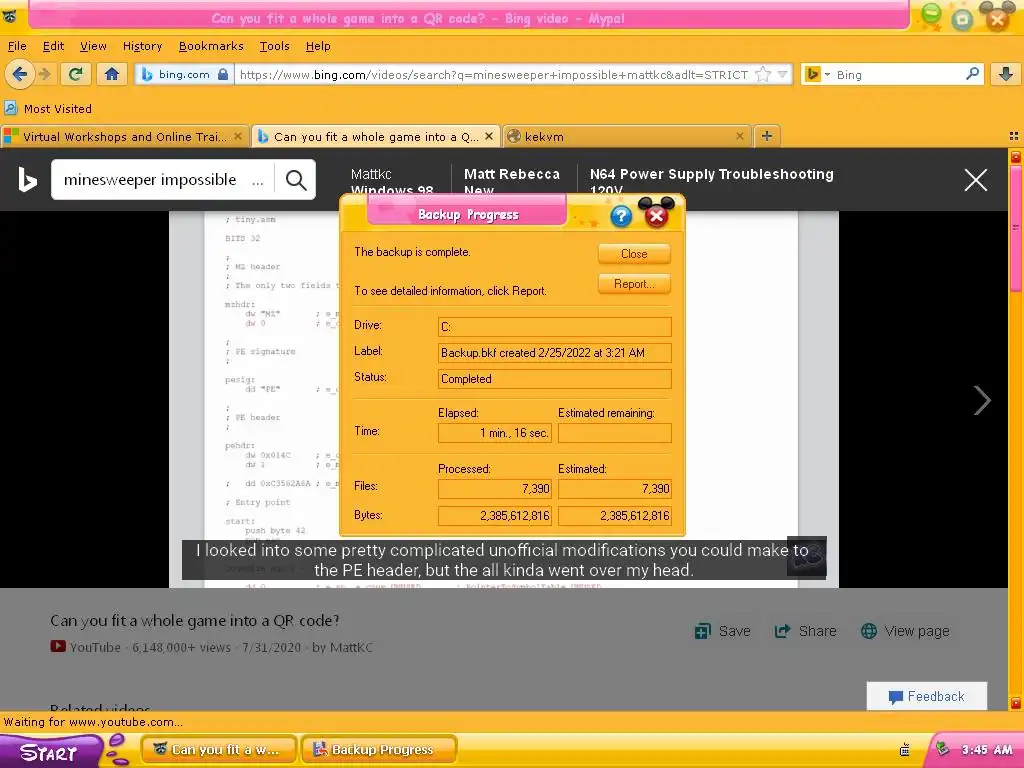
Task: Close the kekvm tab
Action: pos(739,136)
